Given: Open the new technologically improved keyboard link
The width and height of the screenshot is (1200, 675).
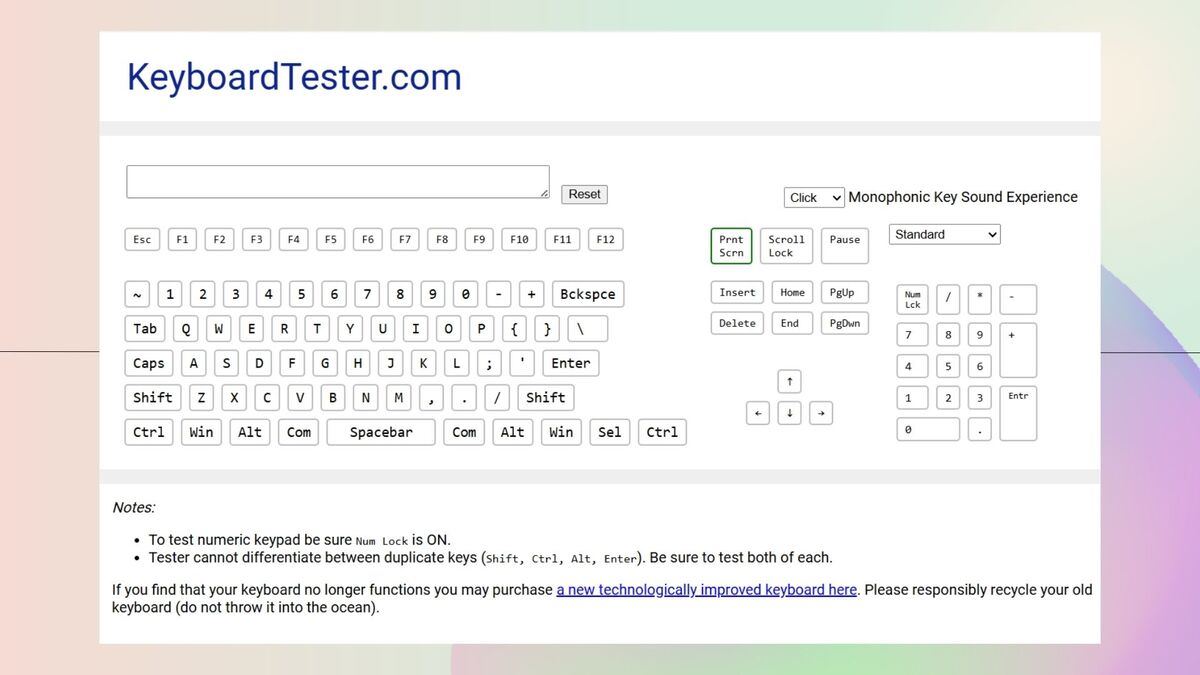Looking at the screenshot, I should pyautogui.click(x=706, y=589).
